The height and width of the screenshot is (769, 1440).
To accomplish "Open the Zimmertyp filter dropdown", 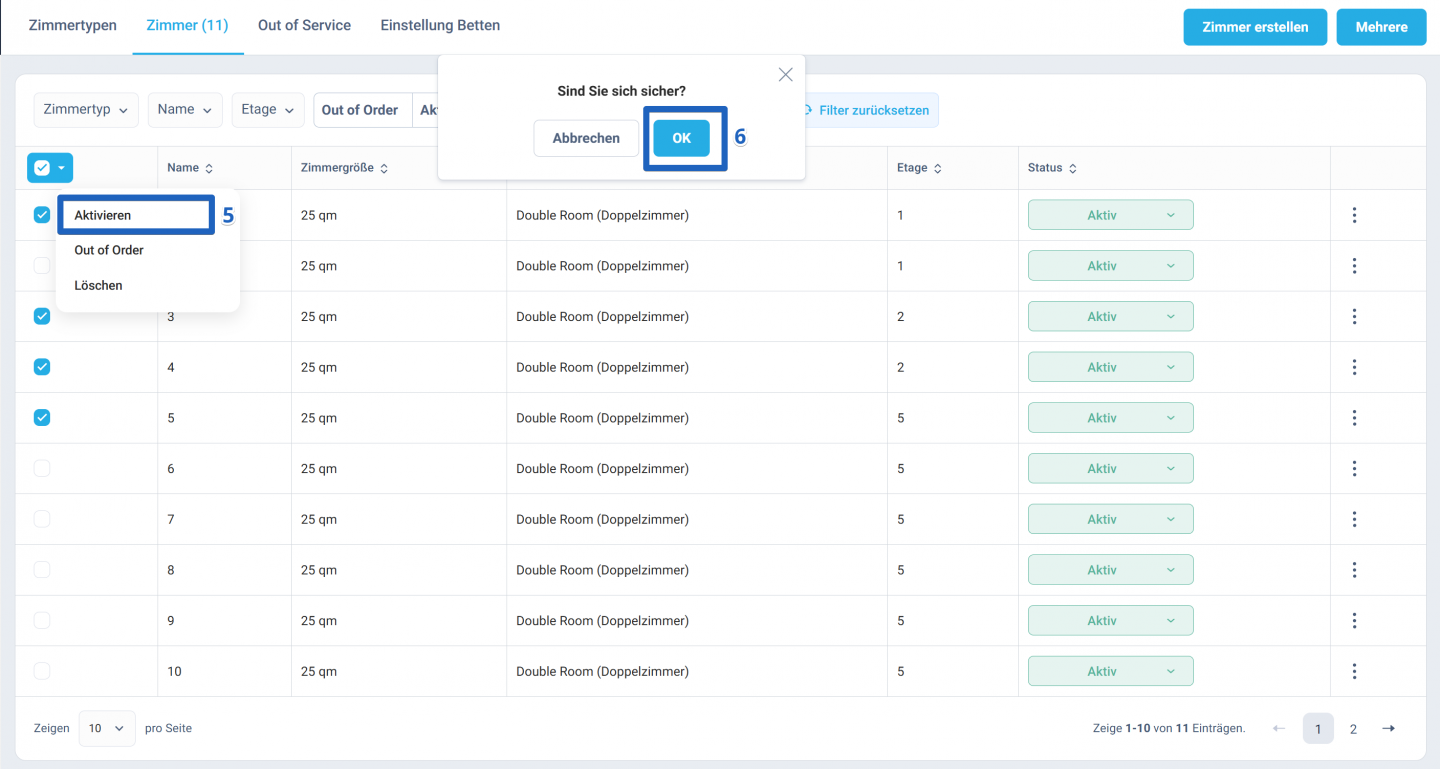I will point(87,110).
